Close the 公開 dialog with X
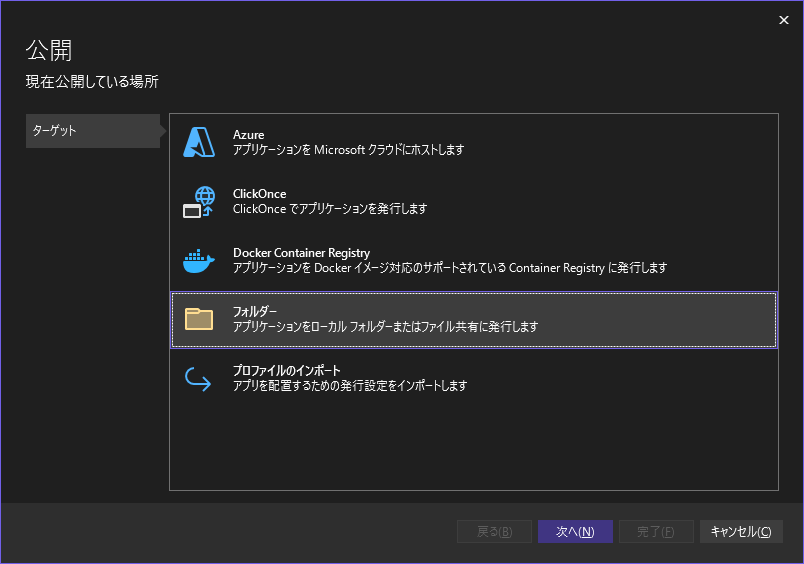Viewport: 804px width, 564px height. pyautogui.click(x=783, y=20)
